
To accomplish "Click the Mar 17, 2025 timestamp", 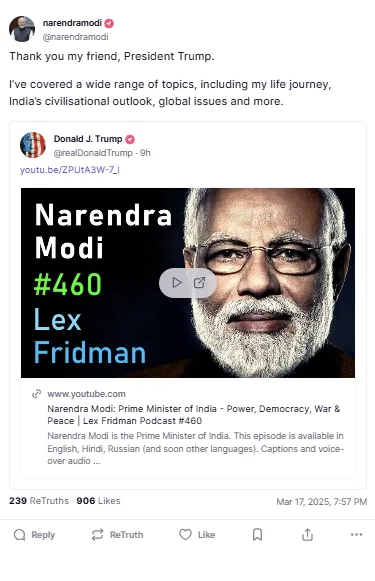I will coord(322,502).
